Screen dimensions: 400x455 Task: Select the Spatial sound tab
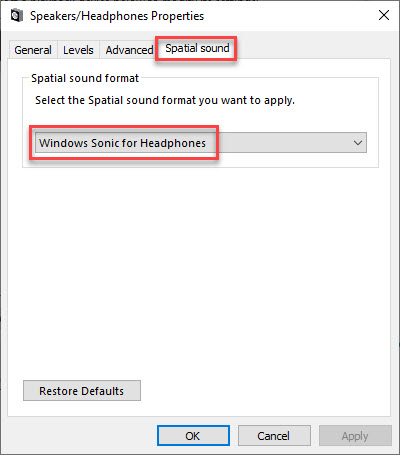[197, 48]
